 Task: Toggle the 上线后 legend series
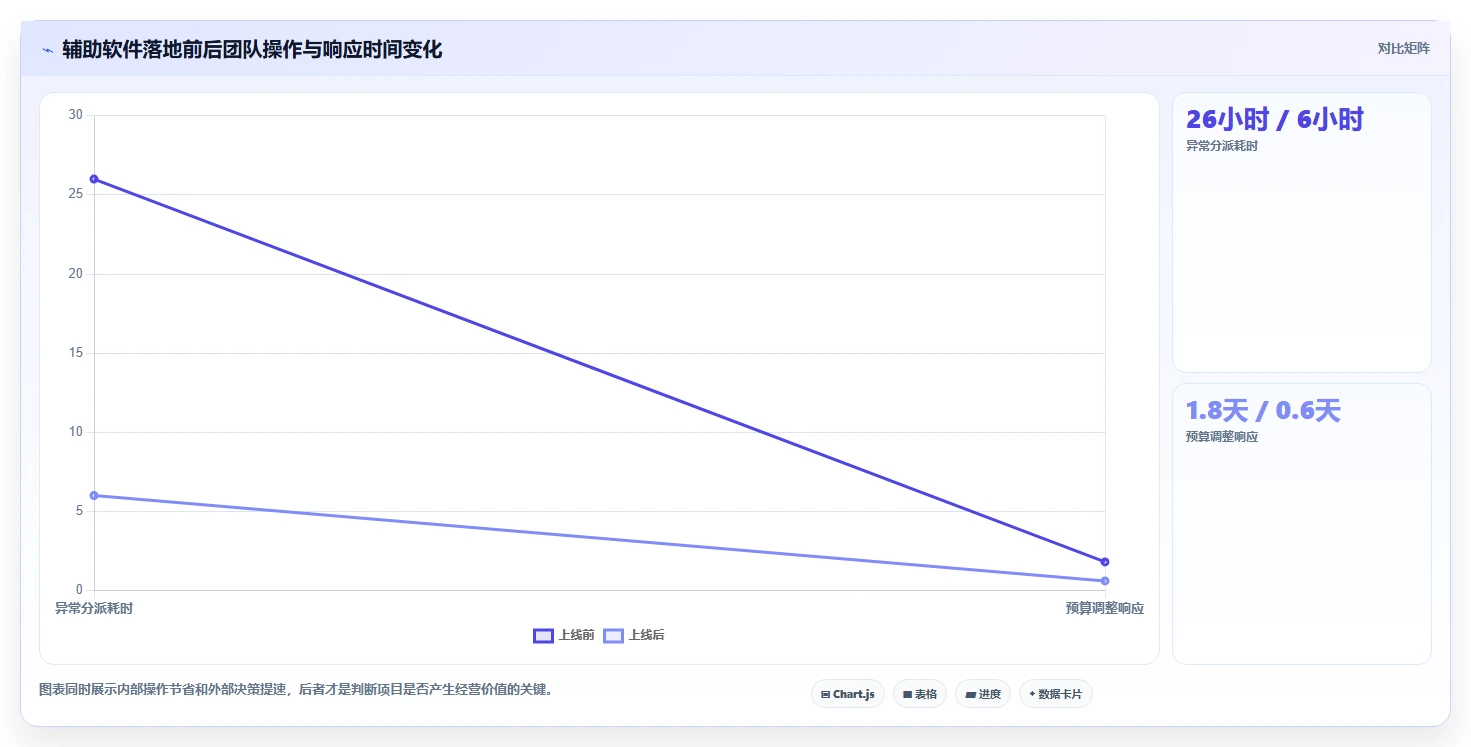click(x=634, y=635)
